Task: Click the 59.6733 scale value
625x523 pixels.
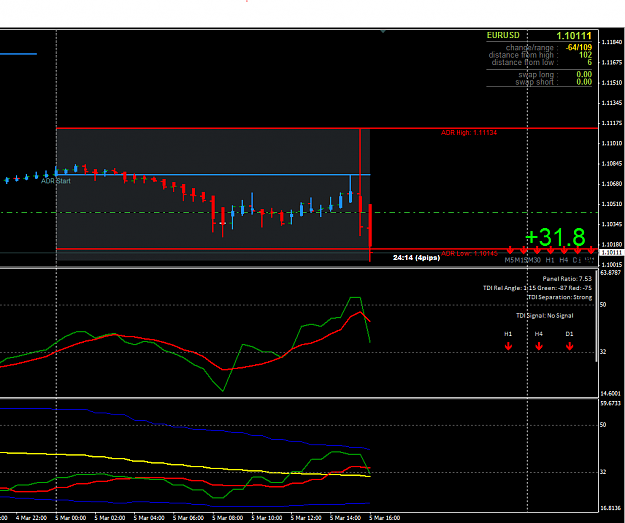Action: coord(610,403)
